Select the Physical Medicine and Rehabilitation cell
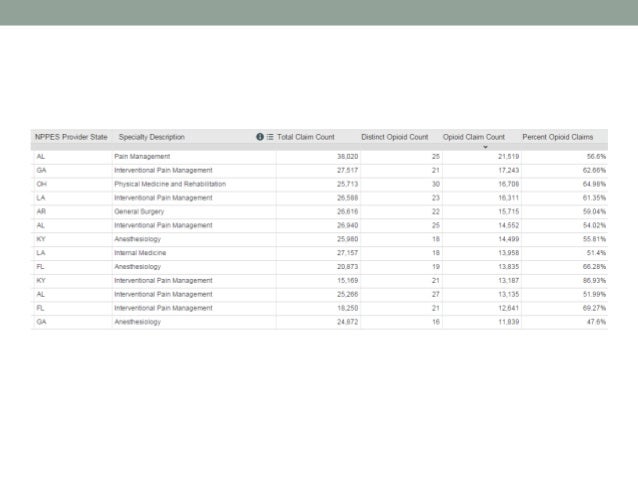The height and width of the screenshot is (479, 638). [x=169, y=185]
